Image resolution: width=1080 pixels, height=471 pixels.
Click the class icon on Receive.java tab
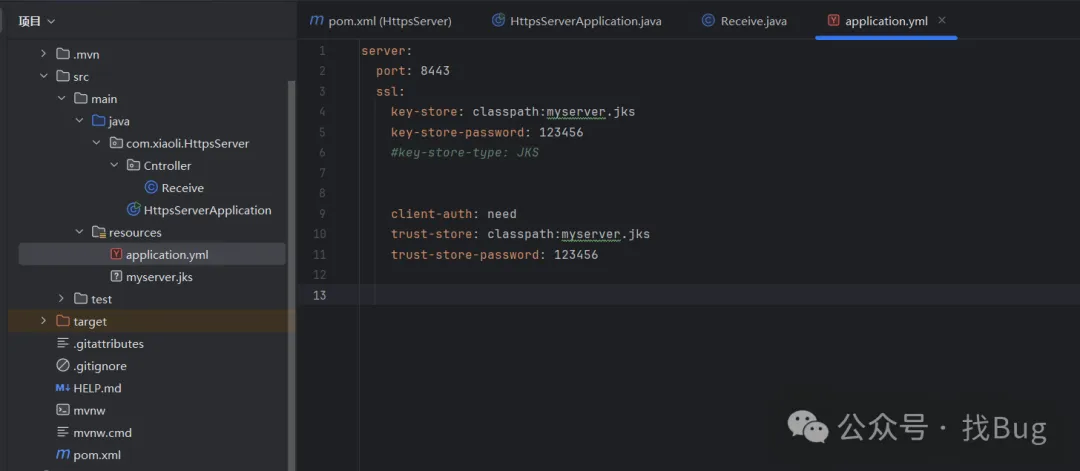tap(708, 21)
